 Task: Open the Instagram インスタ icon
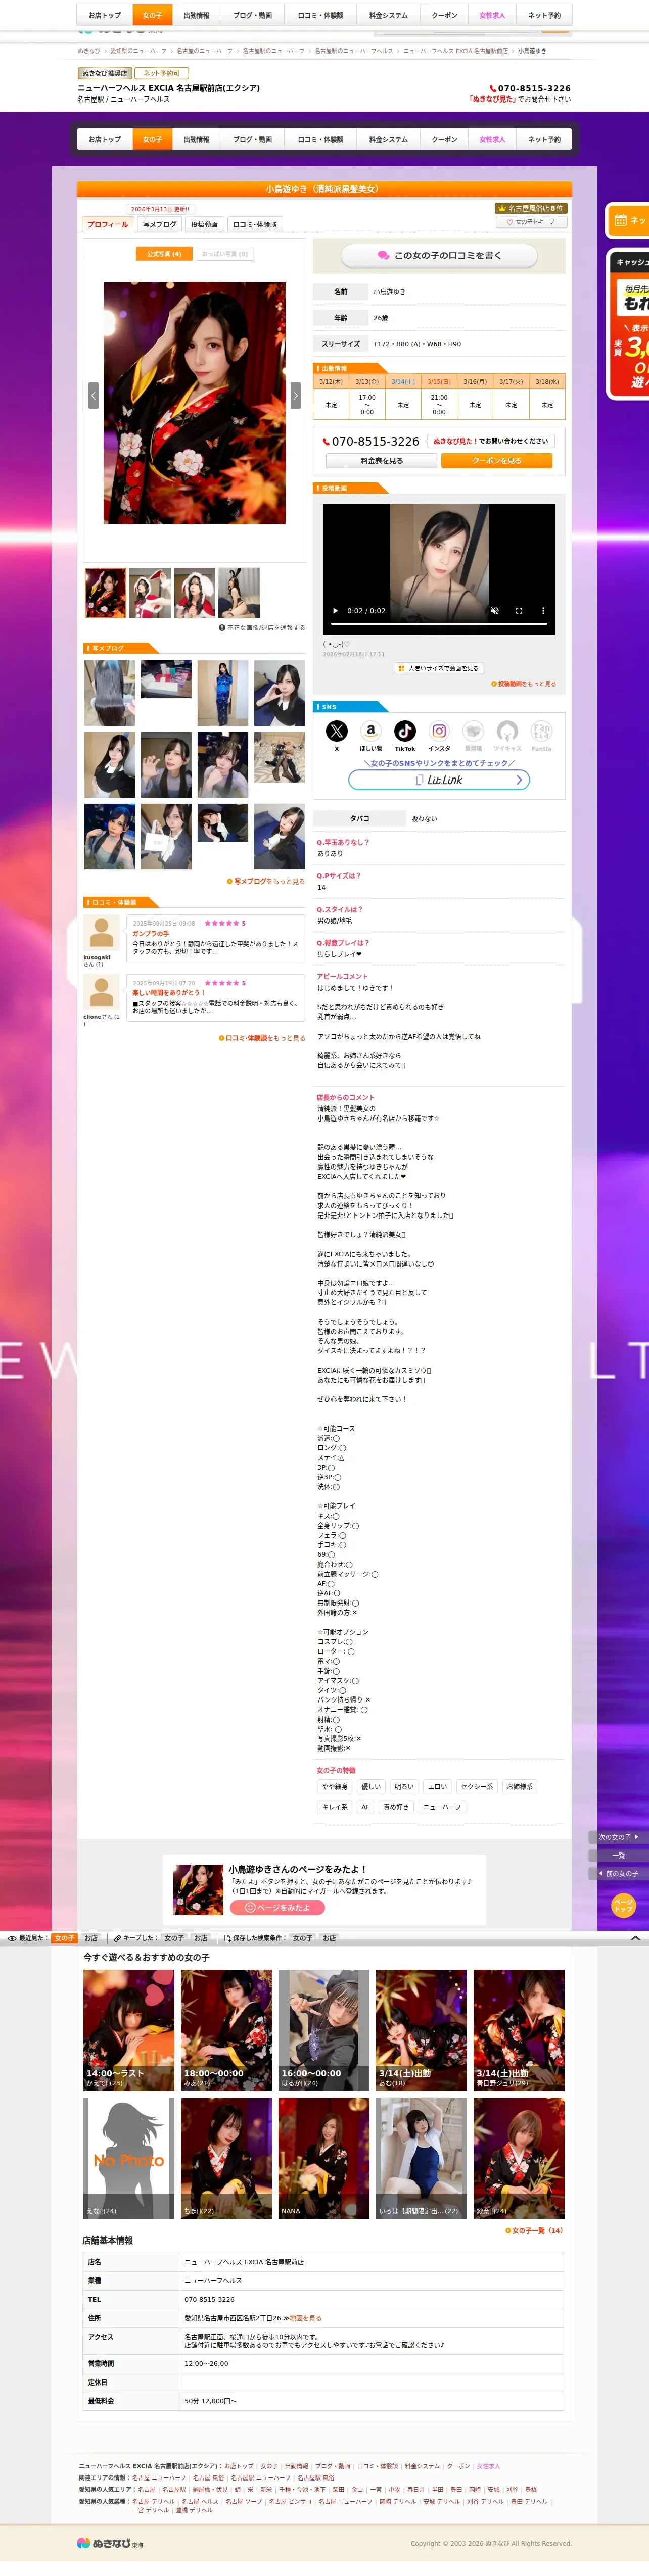coord(439,731)
